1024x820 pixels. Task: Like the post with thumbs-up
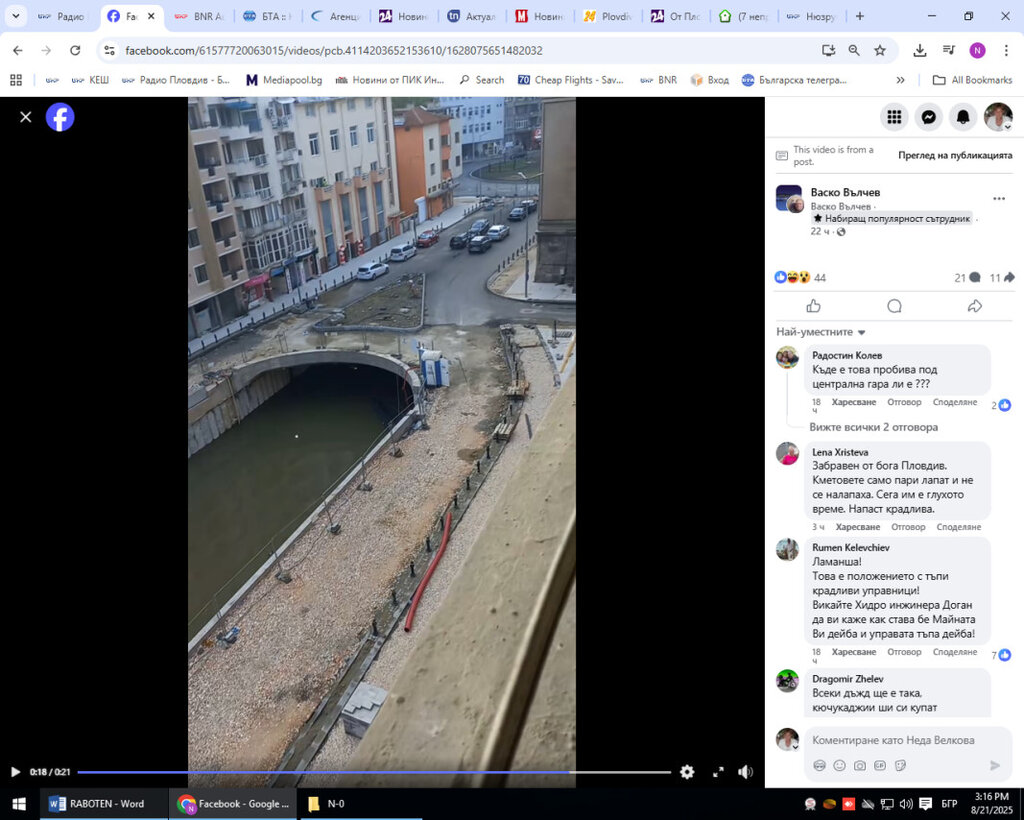pos(814,306)
